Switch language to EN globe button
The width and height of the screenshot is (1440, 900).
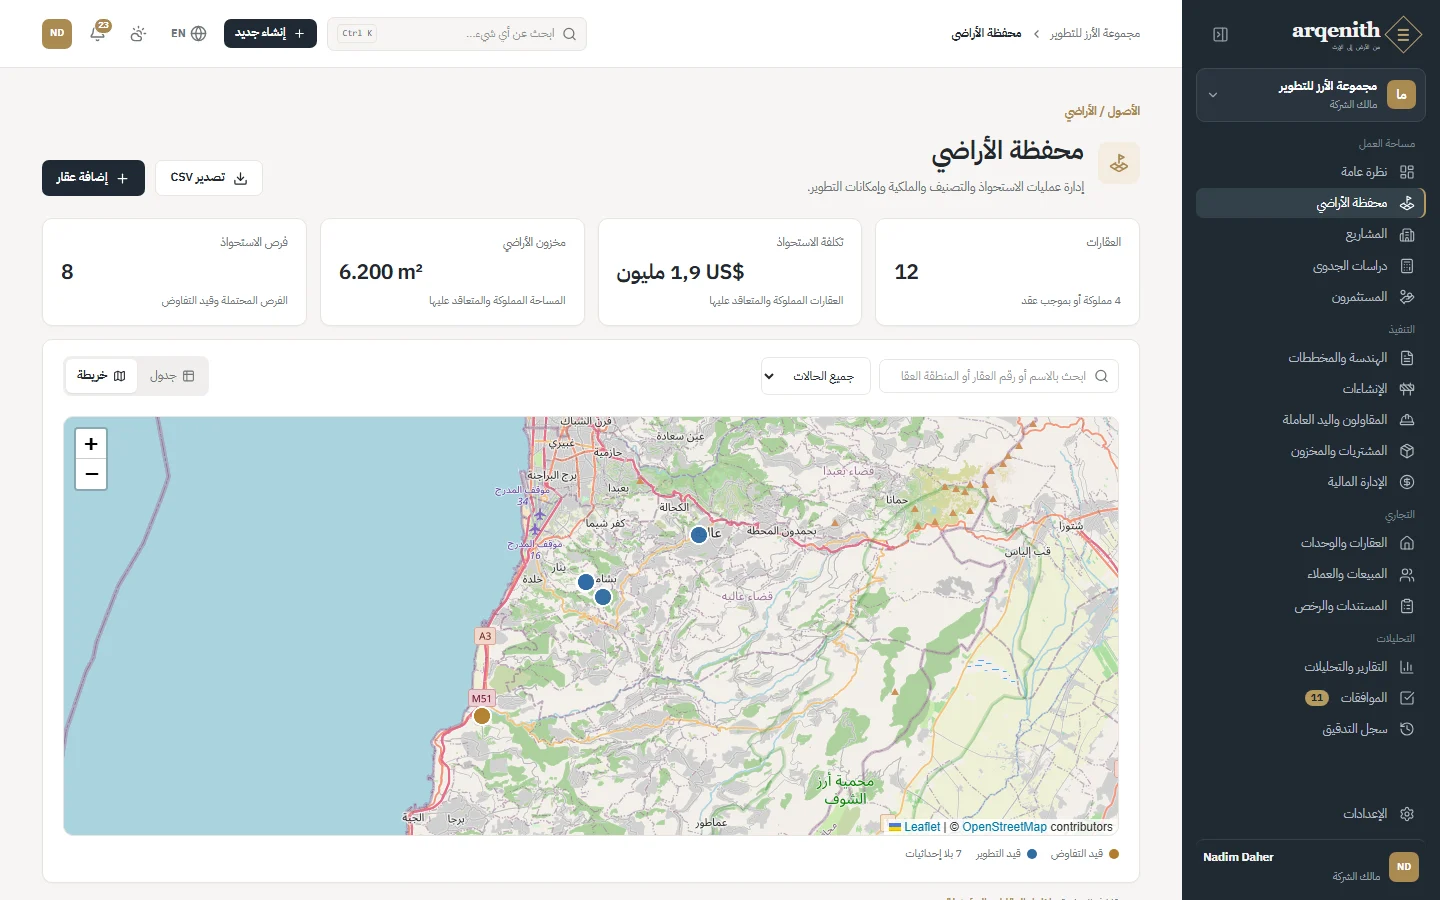[188, 33]
